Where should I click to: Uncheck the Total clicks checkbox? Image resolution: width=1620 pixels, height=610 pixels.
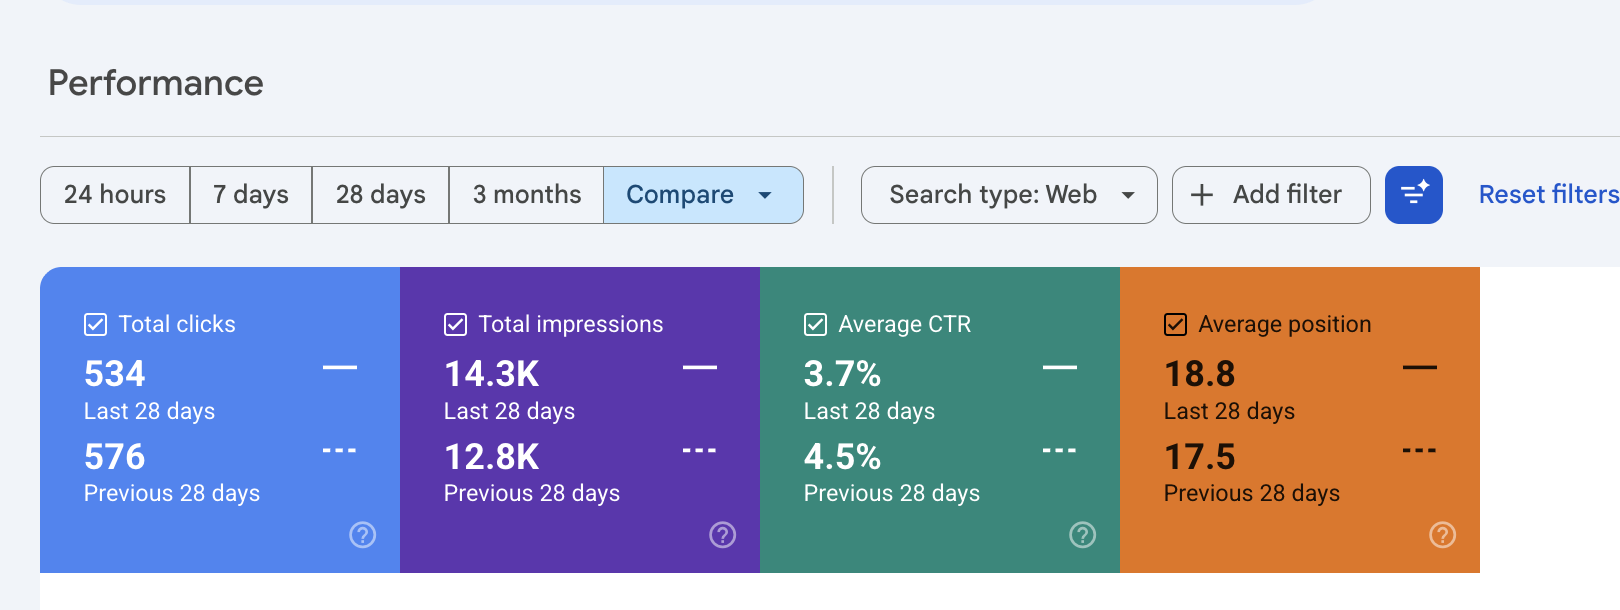tap(96, 324)
